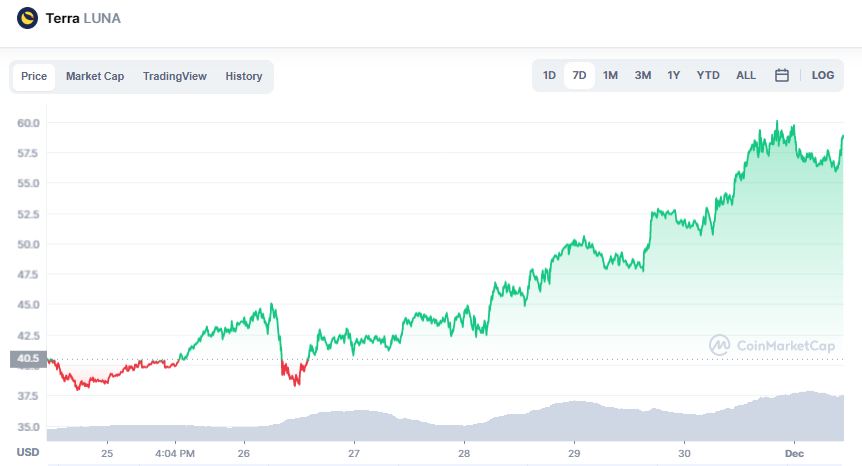Select the 1D time range
The width and height of the screenshot is (862, 466).
[x=549, y=75]
